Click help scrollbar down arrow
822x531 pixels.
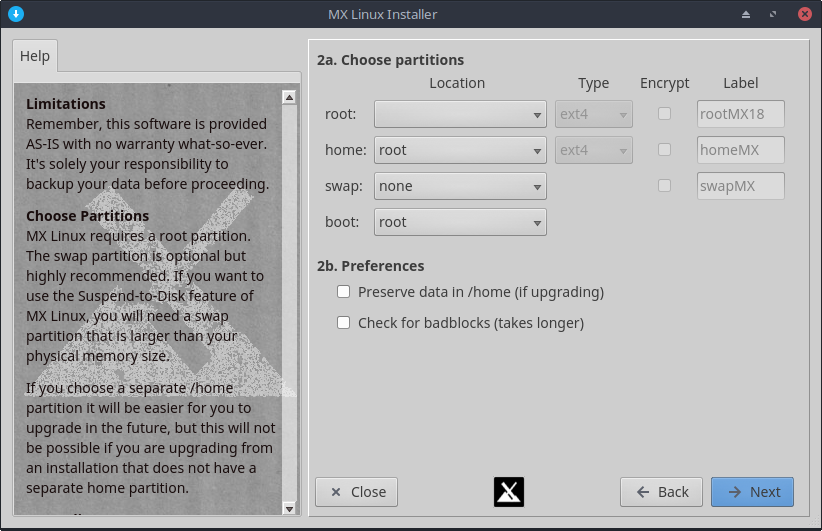[x=289, y=508]
